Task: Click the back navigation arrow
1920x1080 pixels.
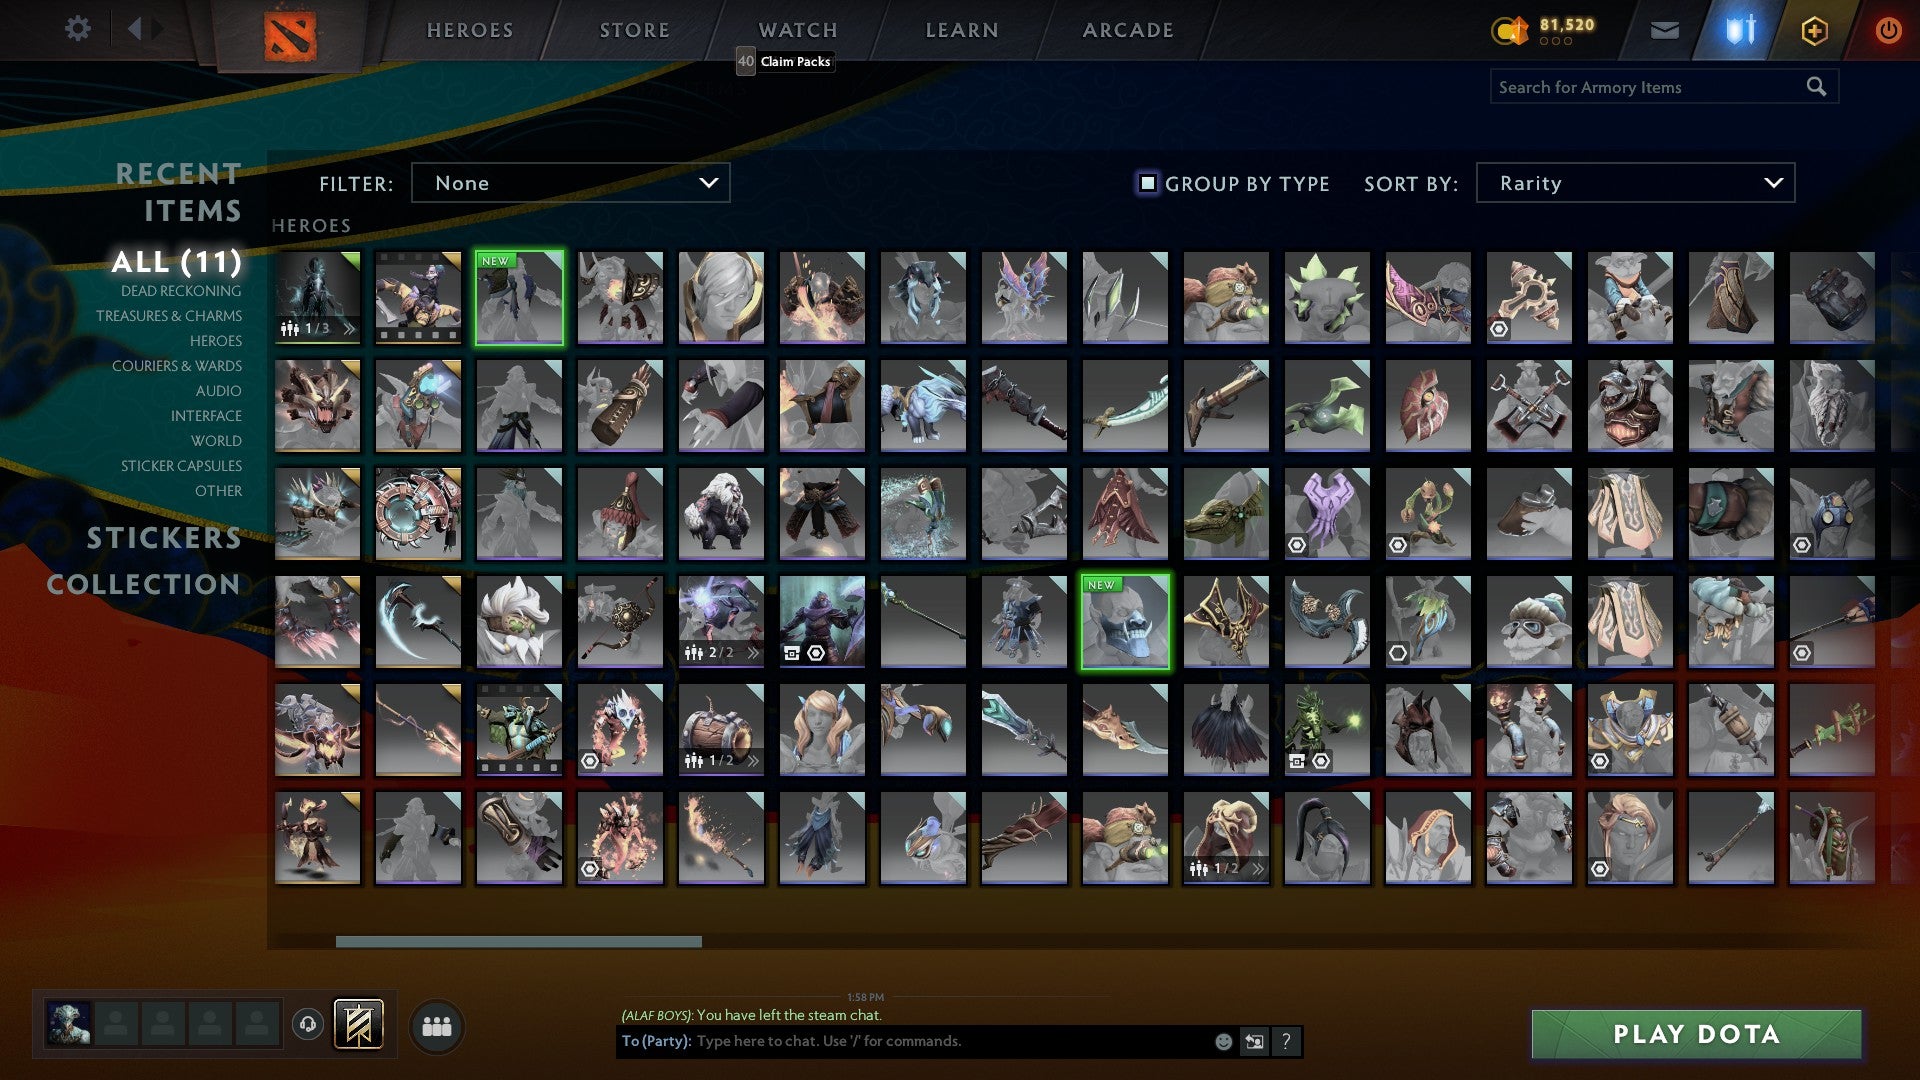Action: point(134,29)
